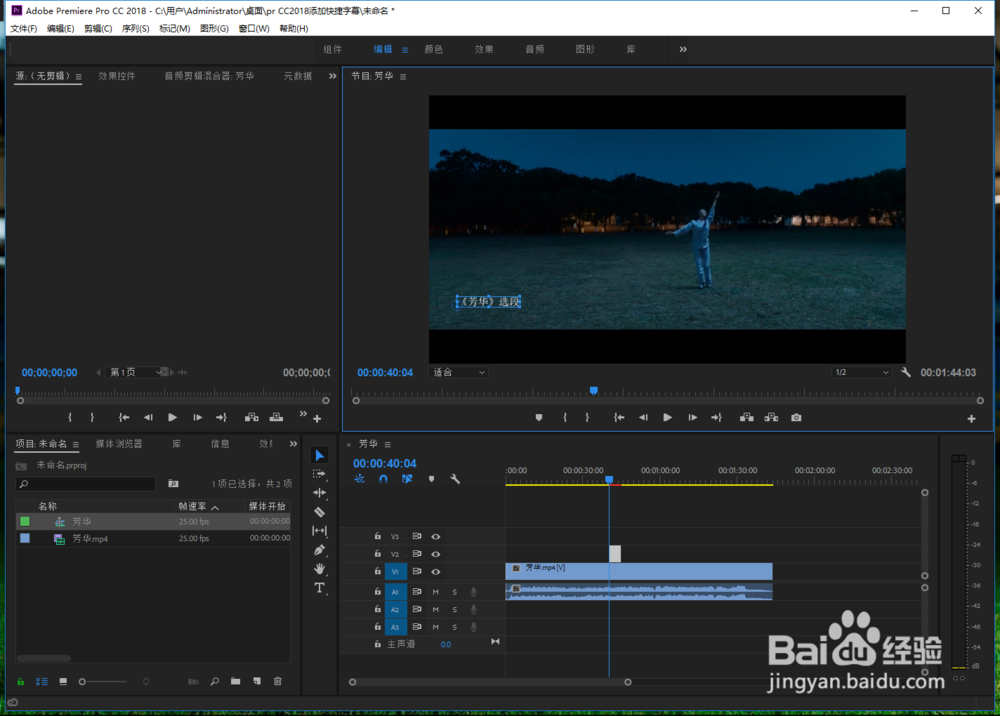Toggle nest sequence insert mode icon

pos(360,479)
